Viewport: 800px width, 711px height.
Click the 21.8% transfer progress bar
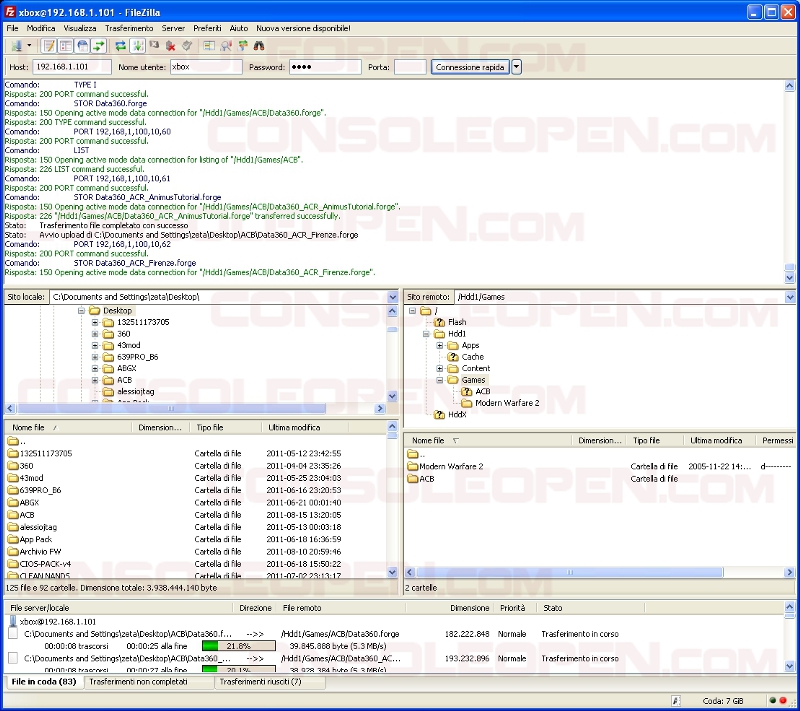pos(238,646)
